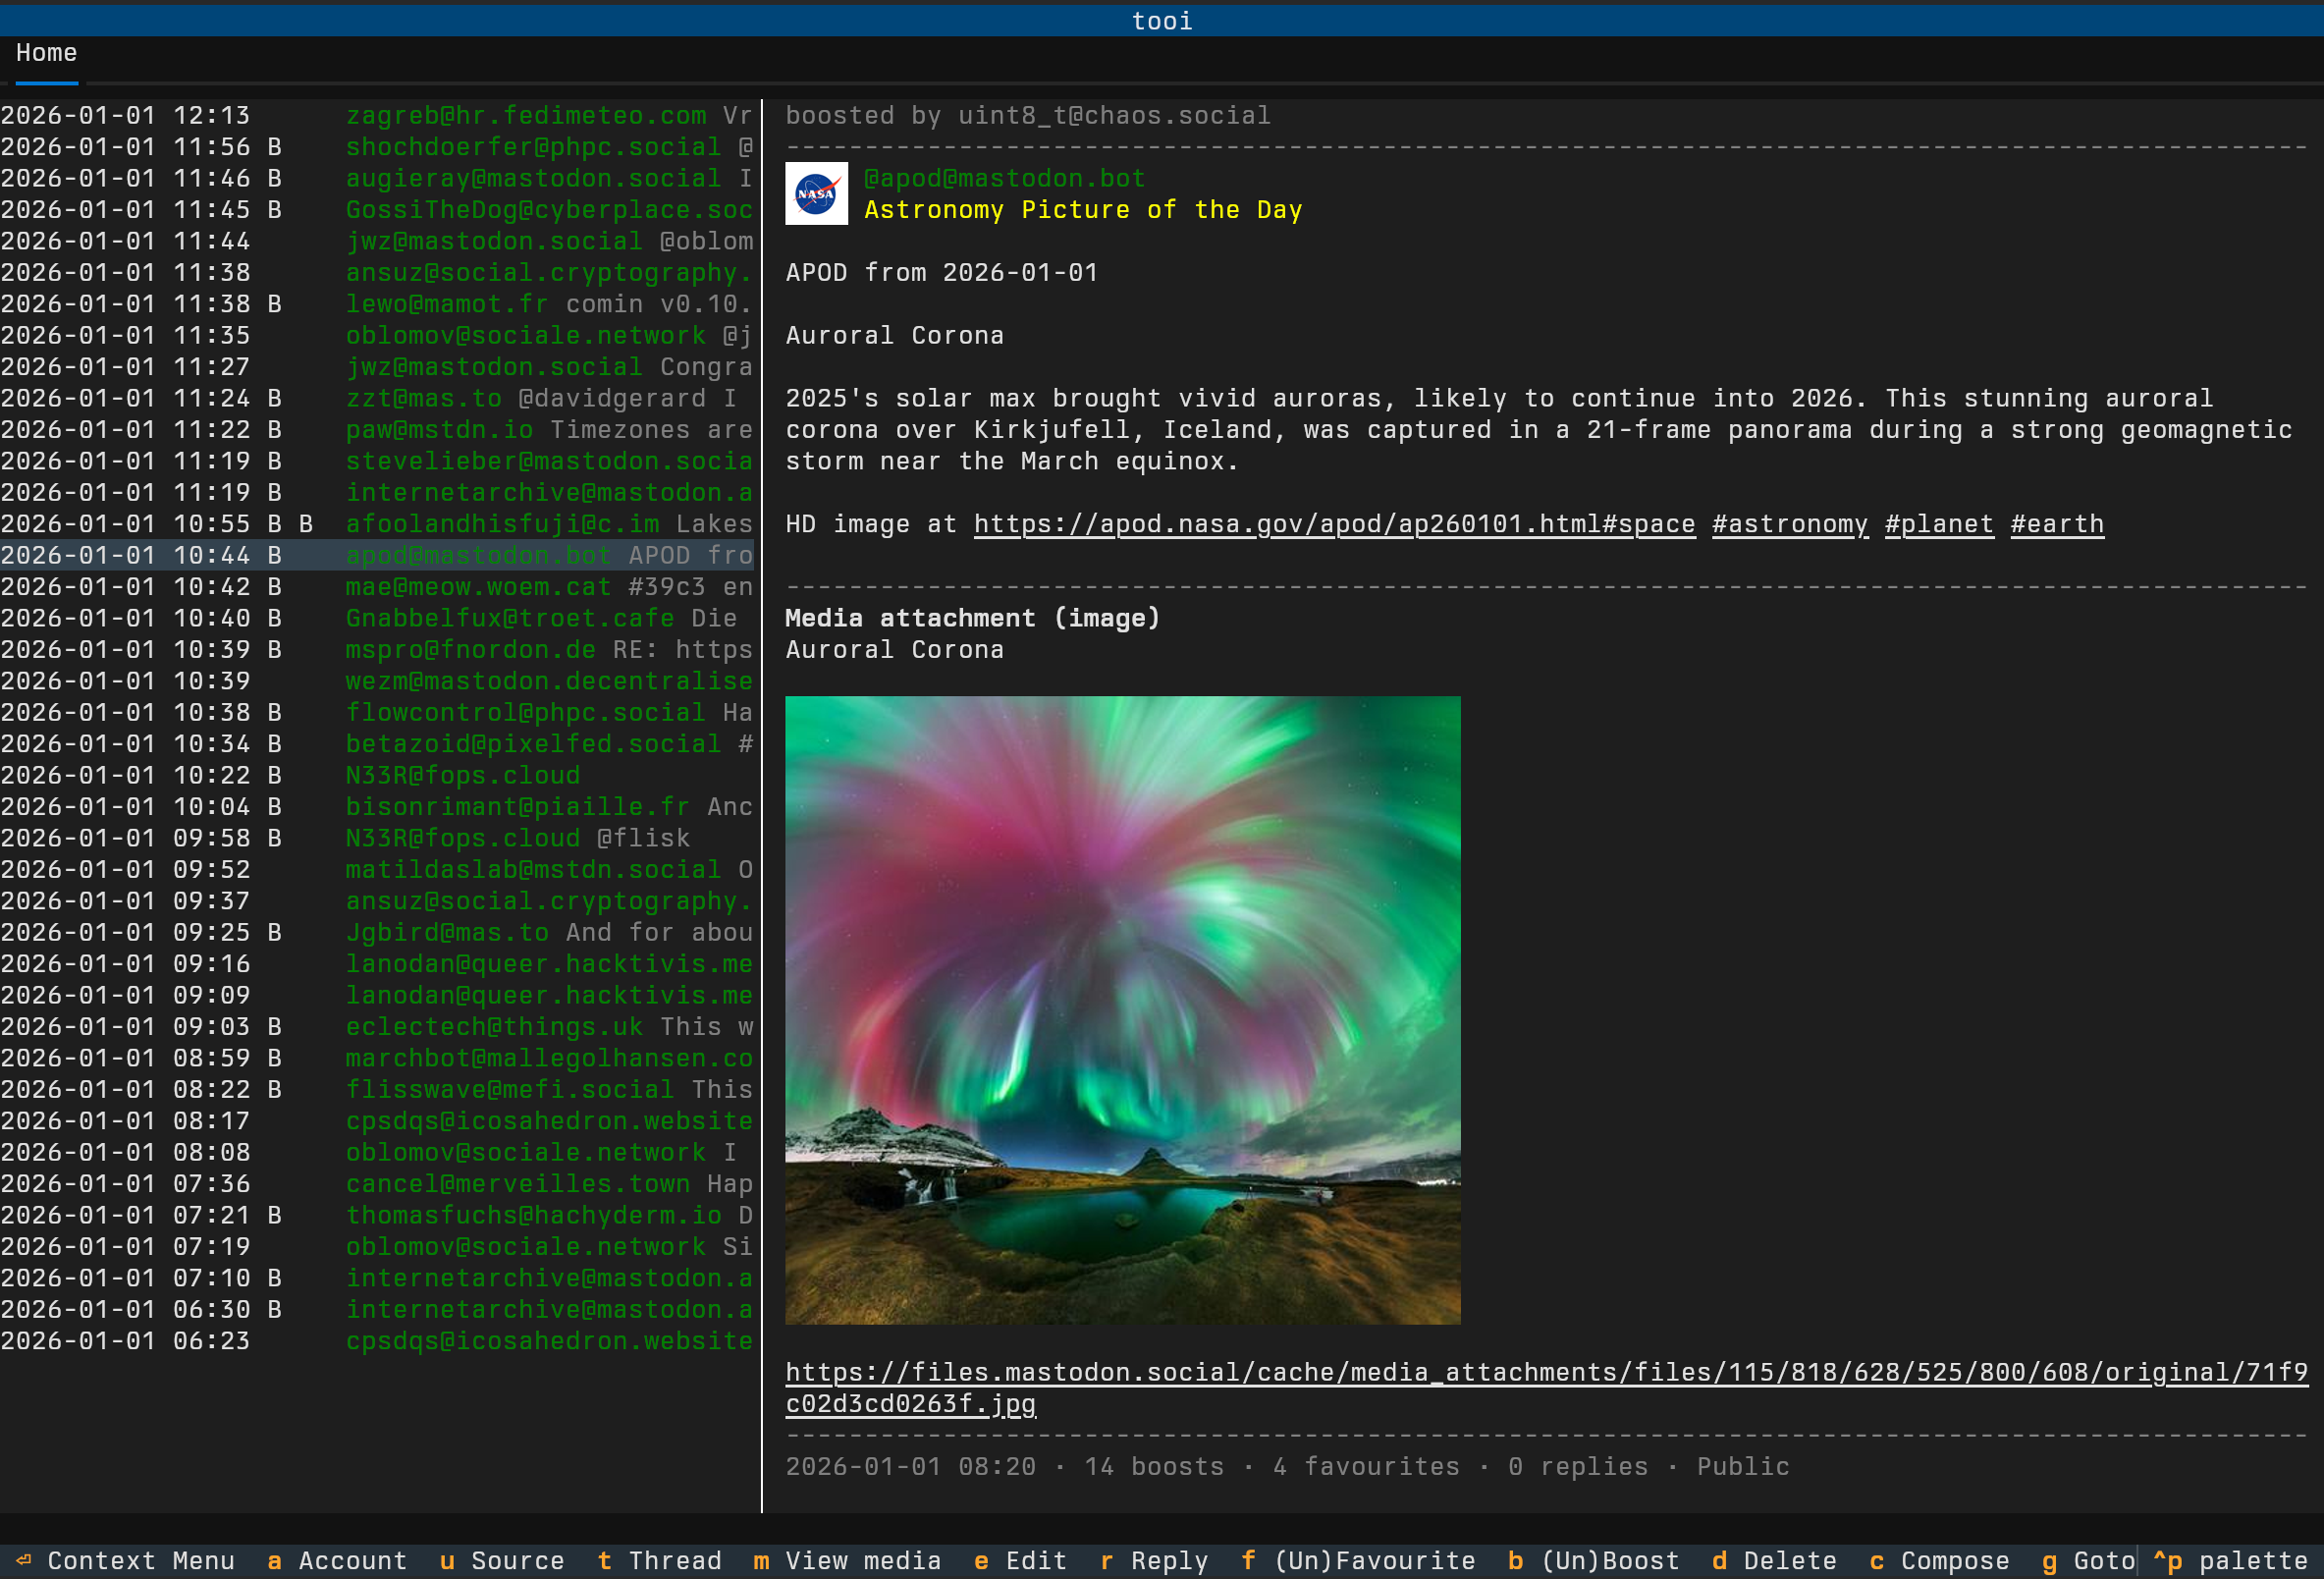Select the Home tab

(x=46, y=53)
